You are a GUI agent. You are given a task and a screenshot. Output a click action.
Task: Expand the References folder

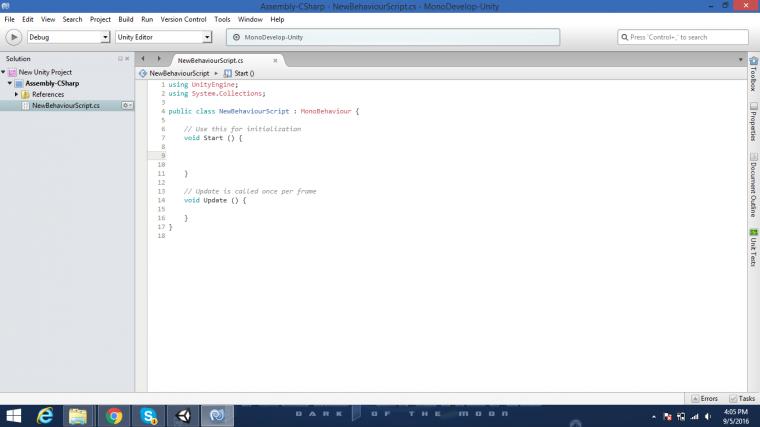click(16, 95)
